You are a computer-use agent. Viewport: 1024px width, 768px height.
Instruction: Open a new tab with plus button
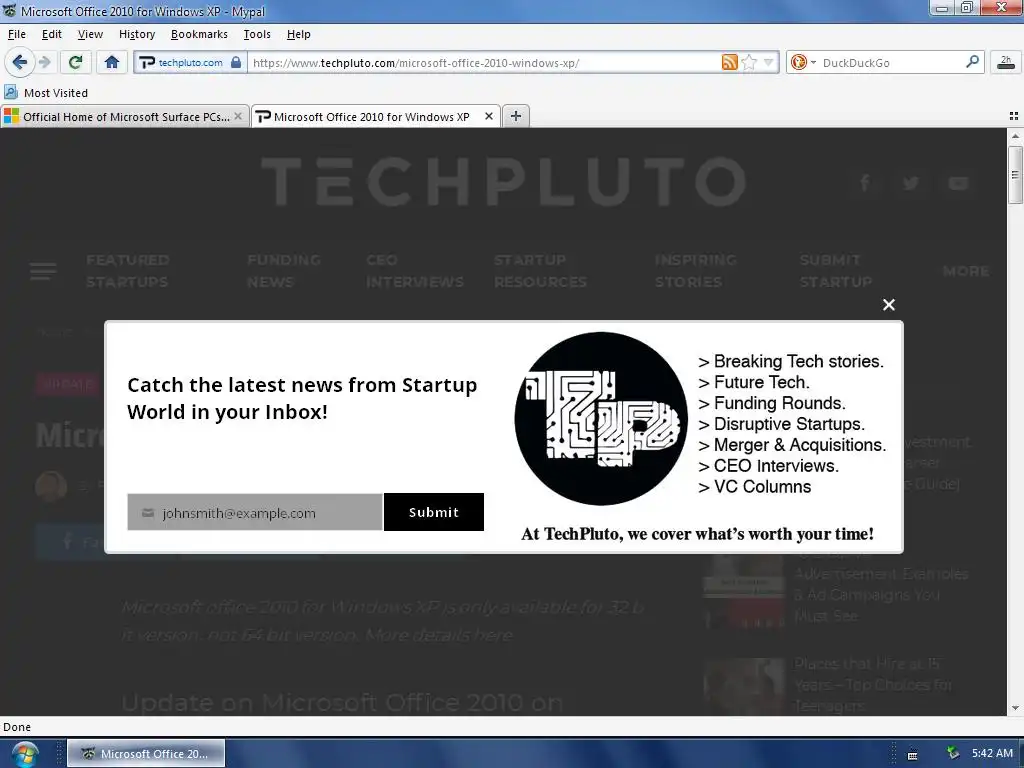[x=516, y=116]
